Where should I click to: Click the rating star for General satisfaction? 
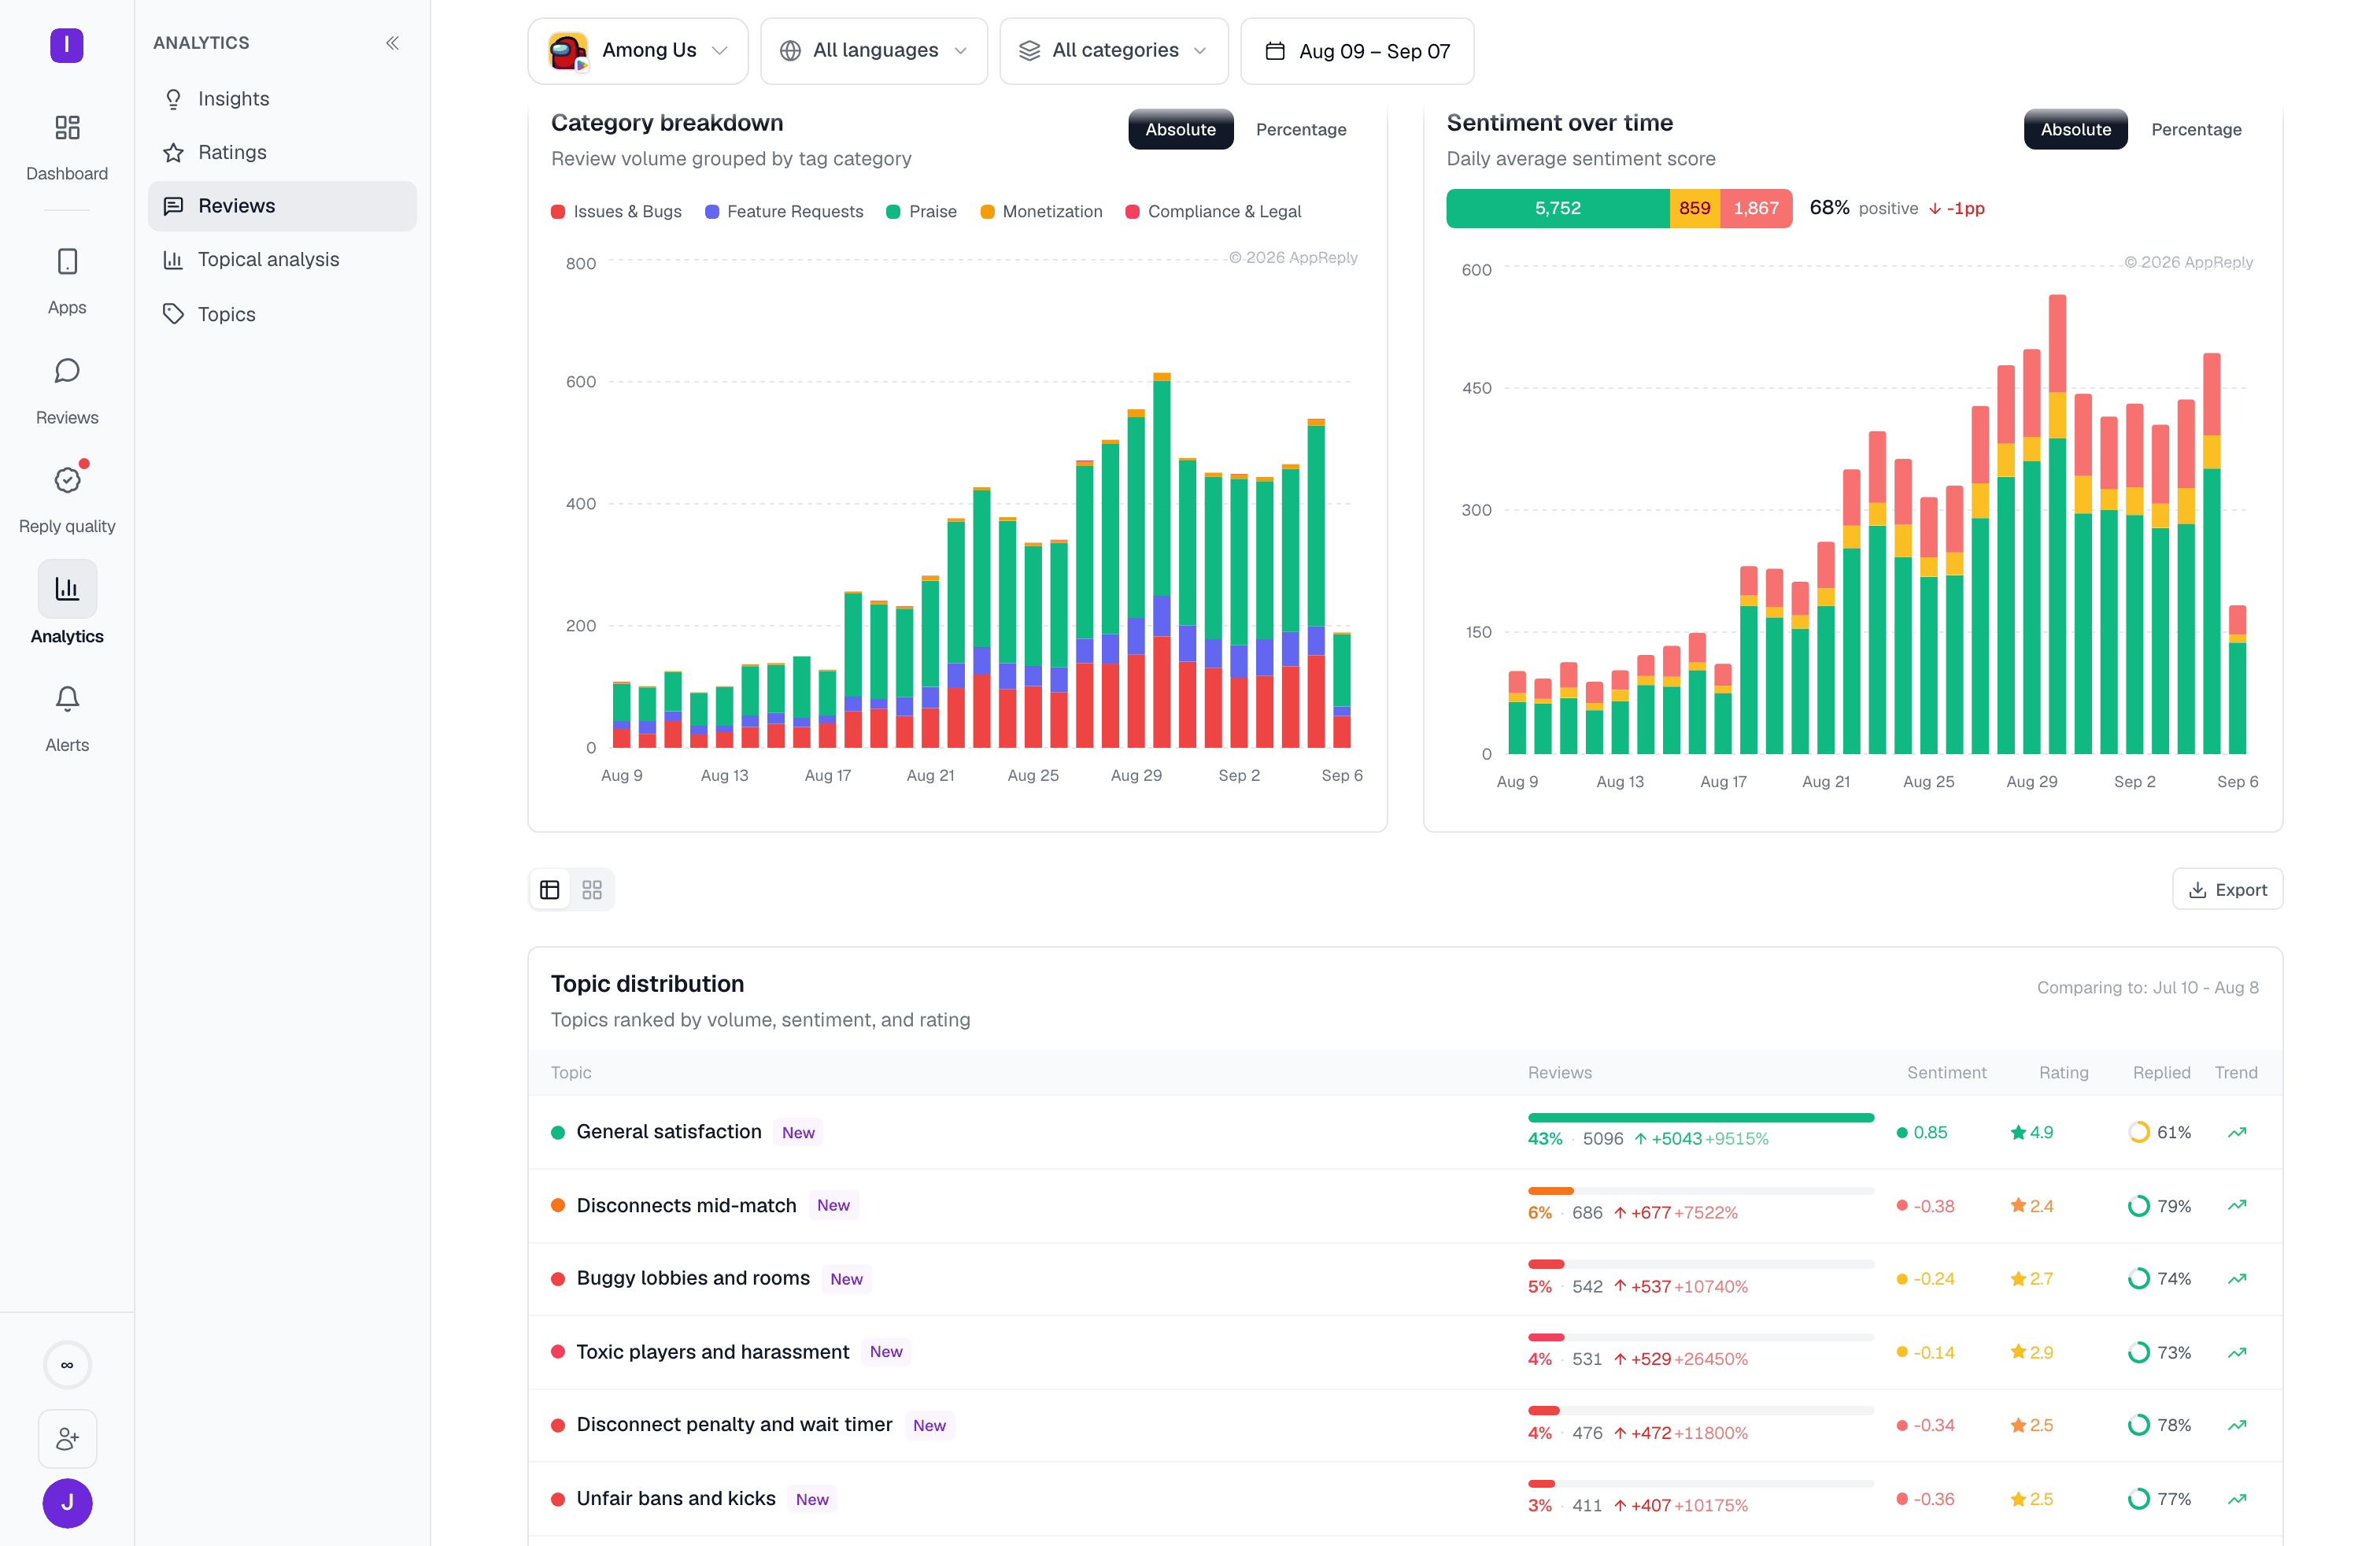coord(2018,1132)
